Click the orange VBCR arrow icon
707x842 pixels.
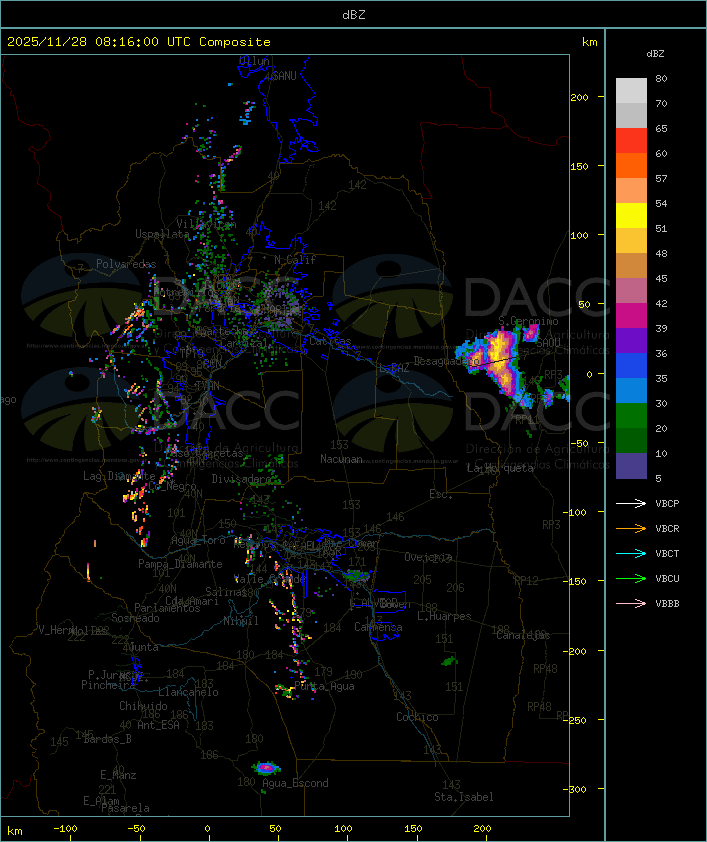pos(631,528)
